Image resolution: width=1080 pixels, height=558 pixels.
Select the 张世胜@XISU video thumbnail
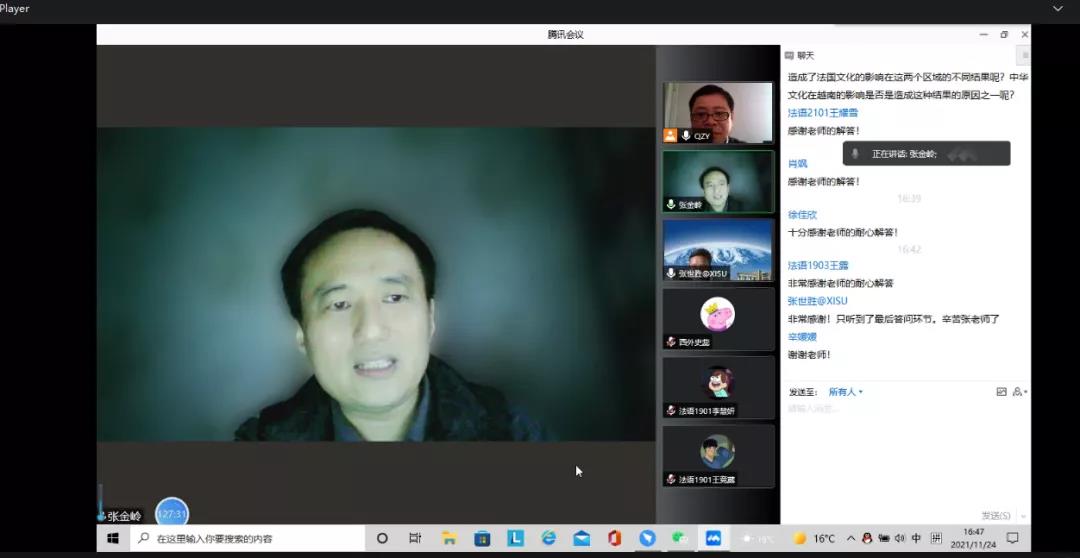[x=718, y=249]
